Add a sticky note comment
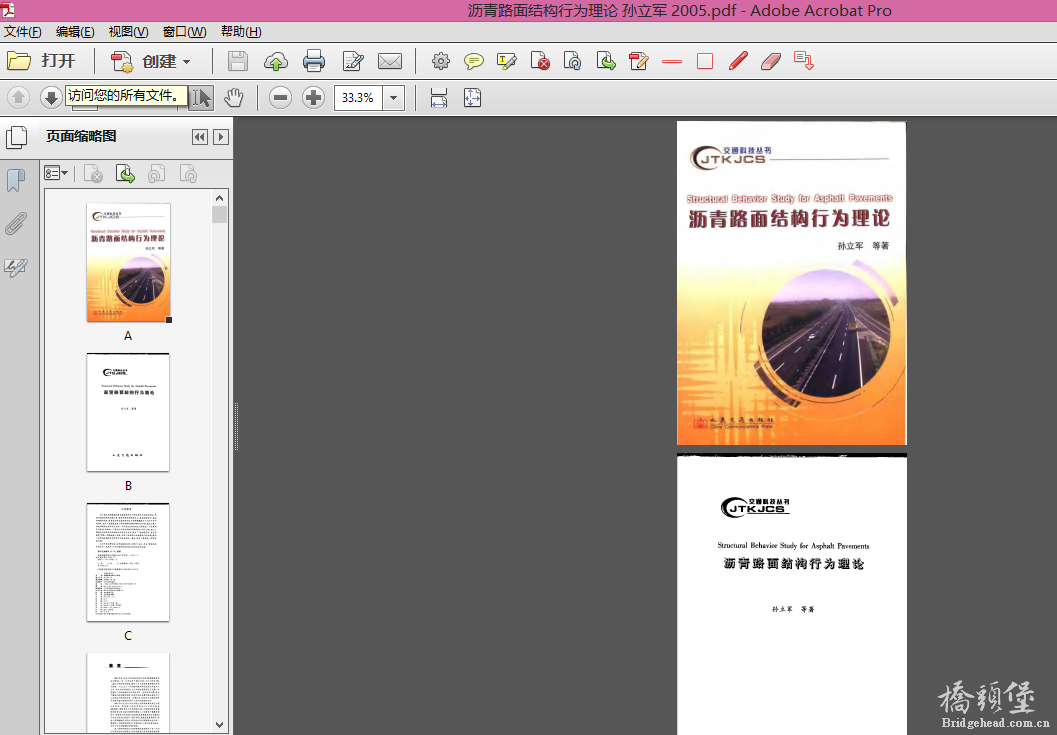This screenshot has width=1057, height=735. 474,61
